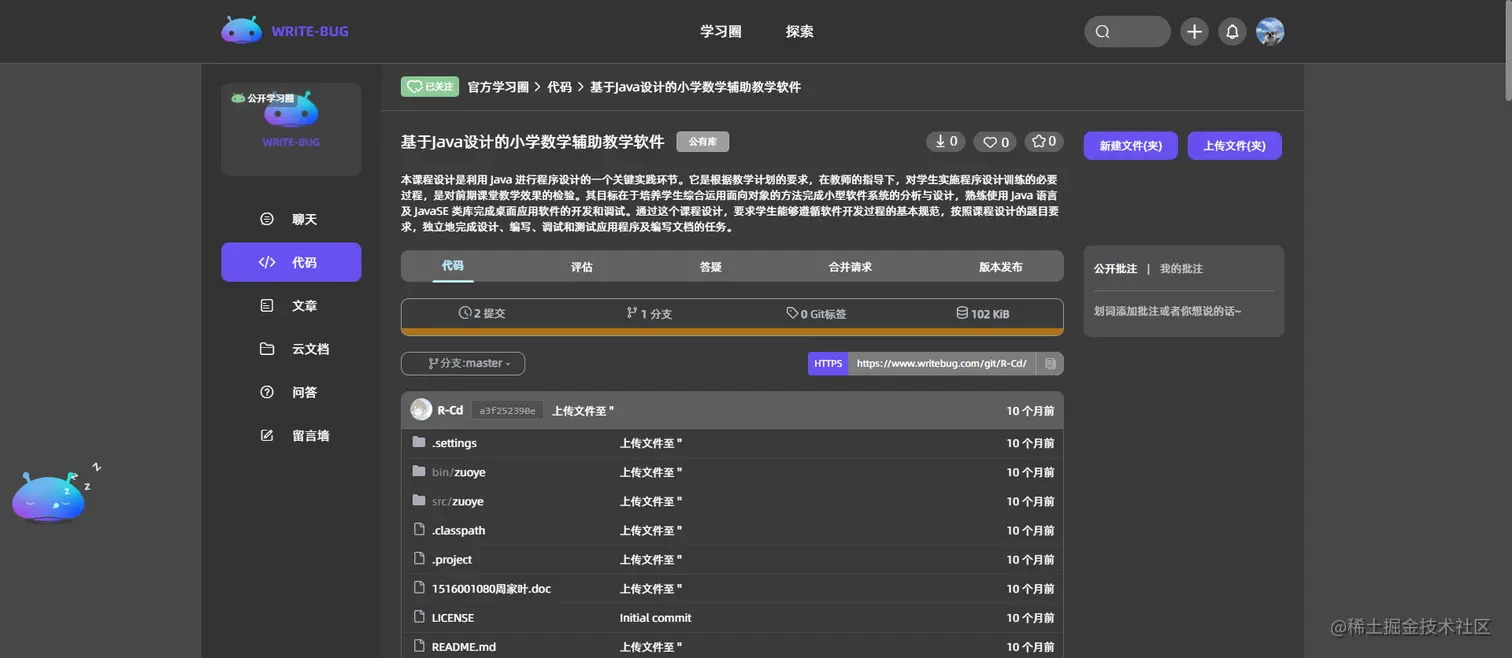Click the 云文档 folder icon in the sidebar
The width and height of the screenshot is (1512, 658).
pos(267,349)
